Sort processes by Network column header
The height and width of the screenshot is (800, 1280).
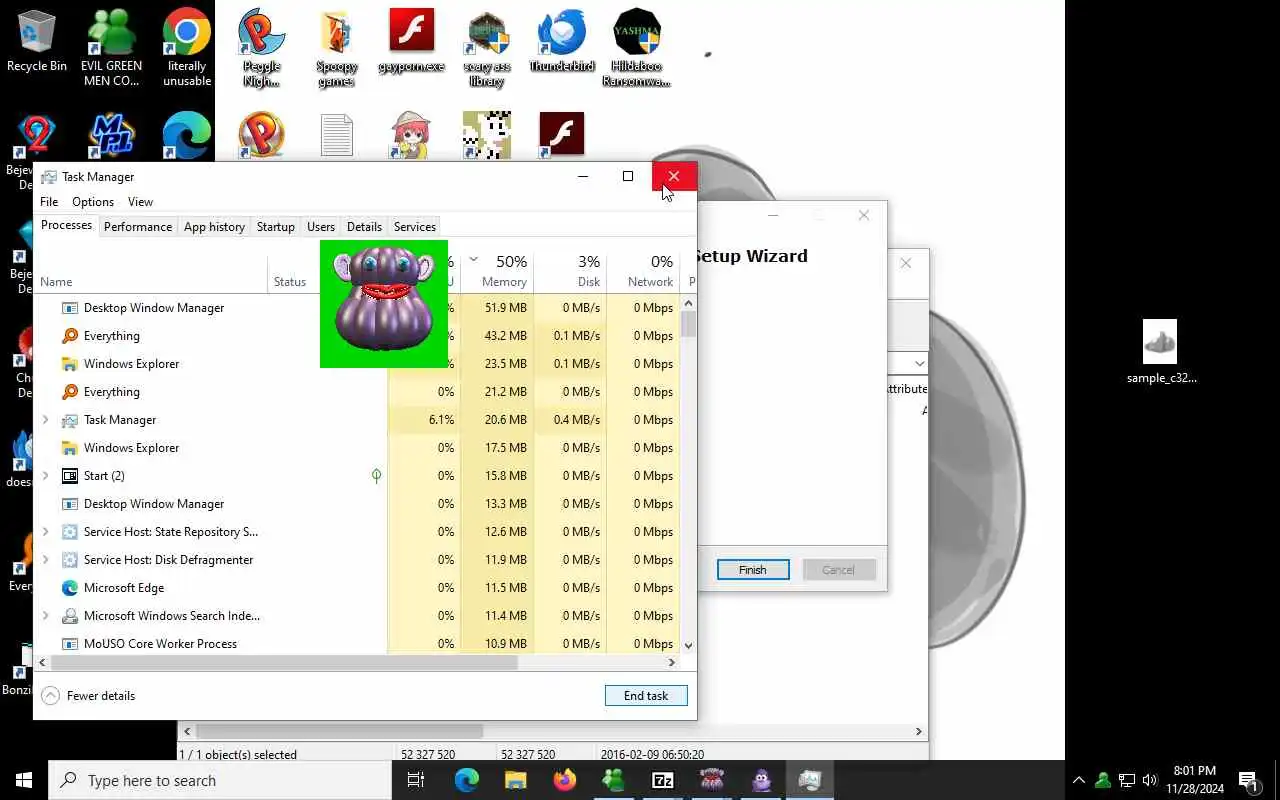(x=643, y=270)
